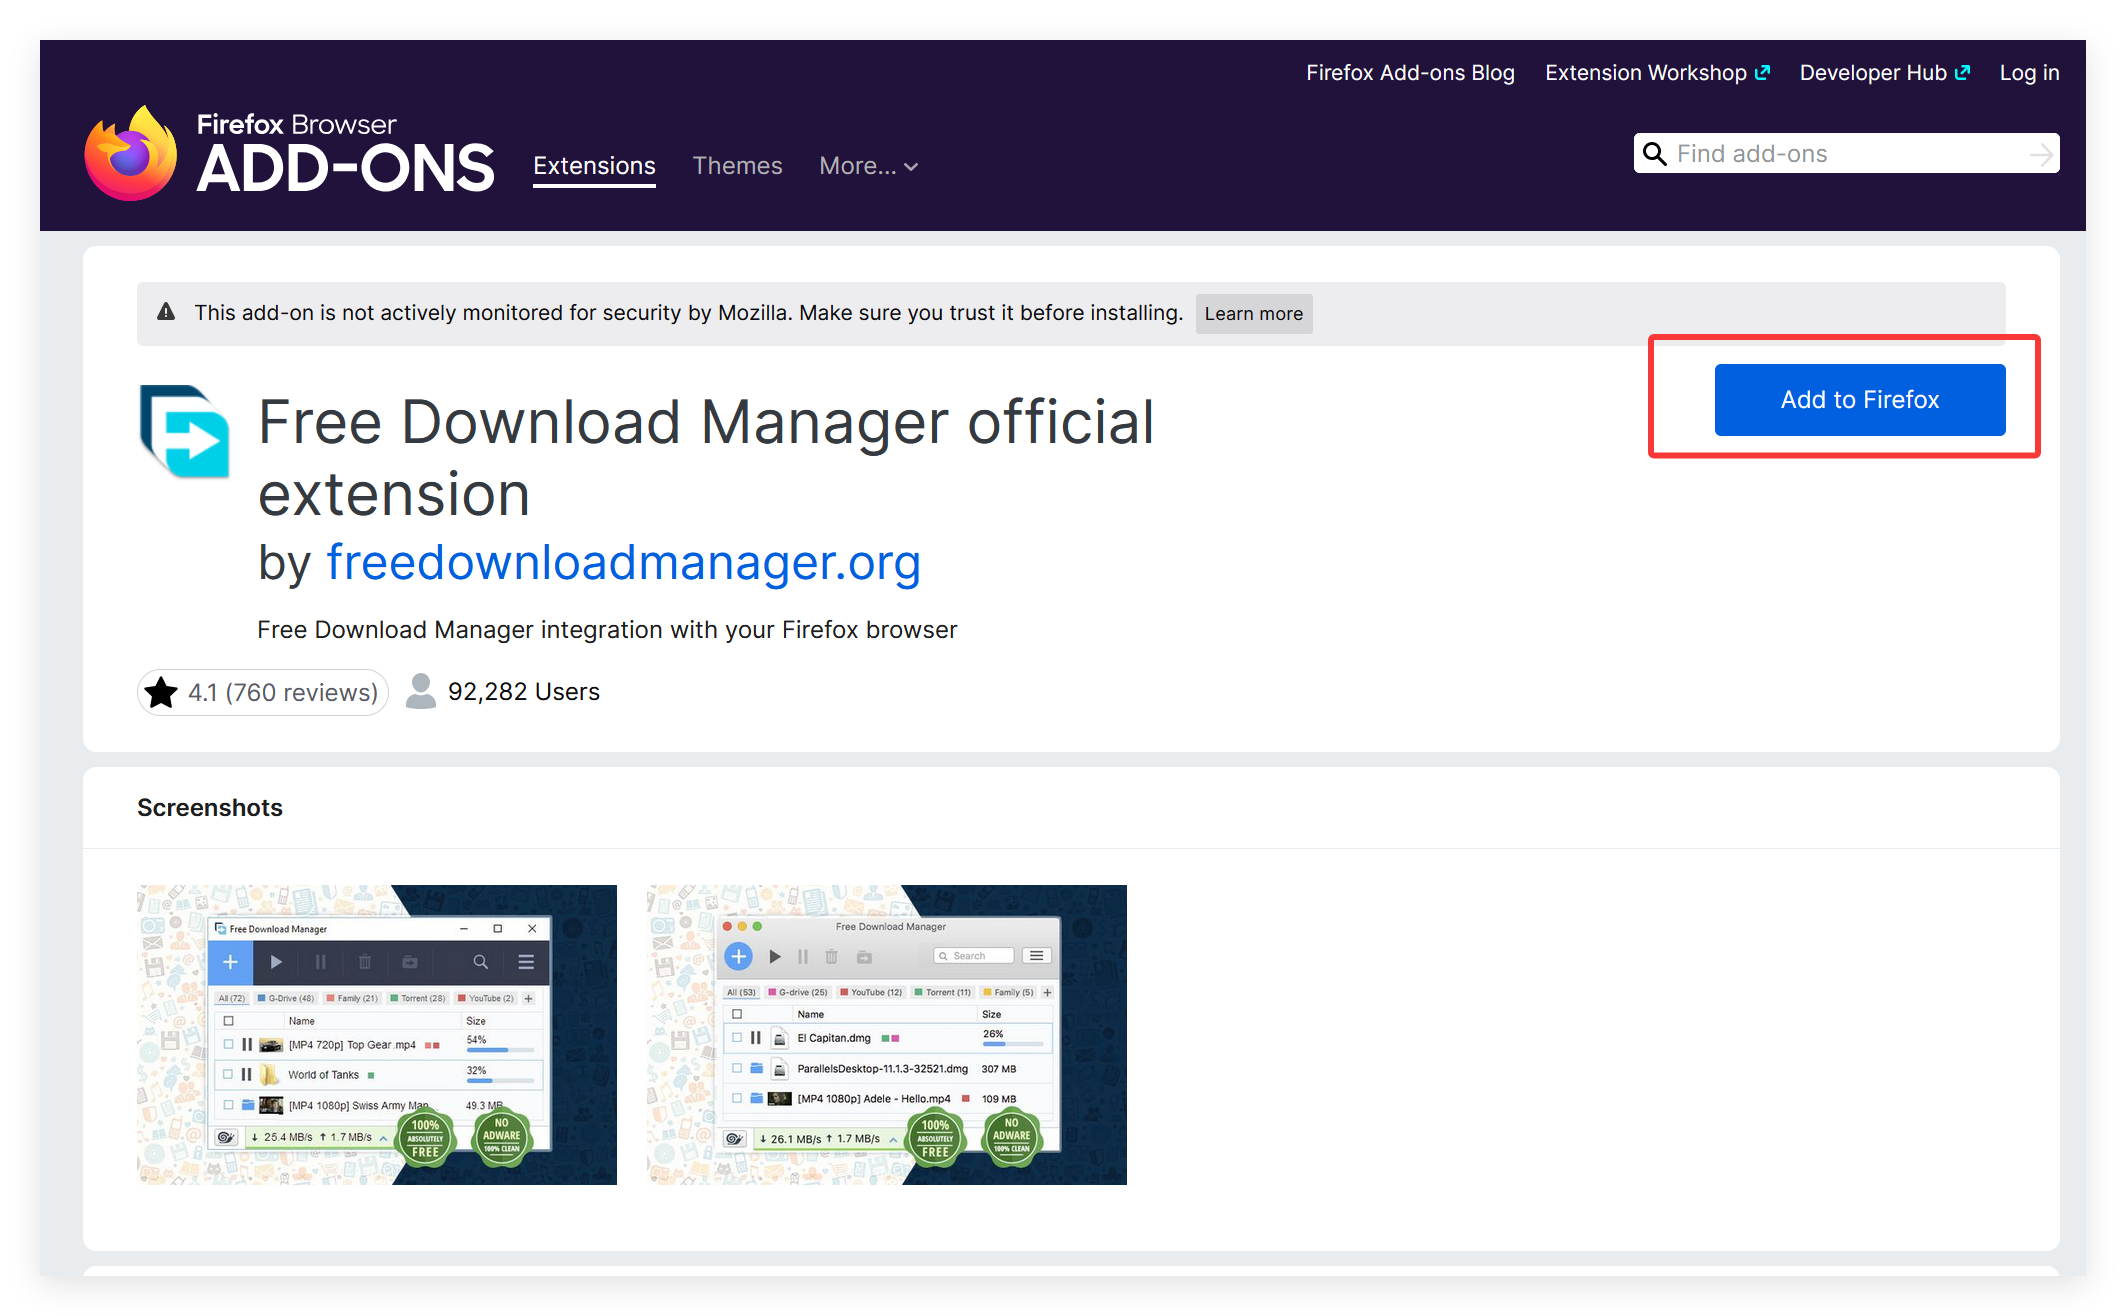Click the Firefox logo icon

[x=131, y=155]
